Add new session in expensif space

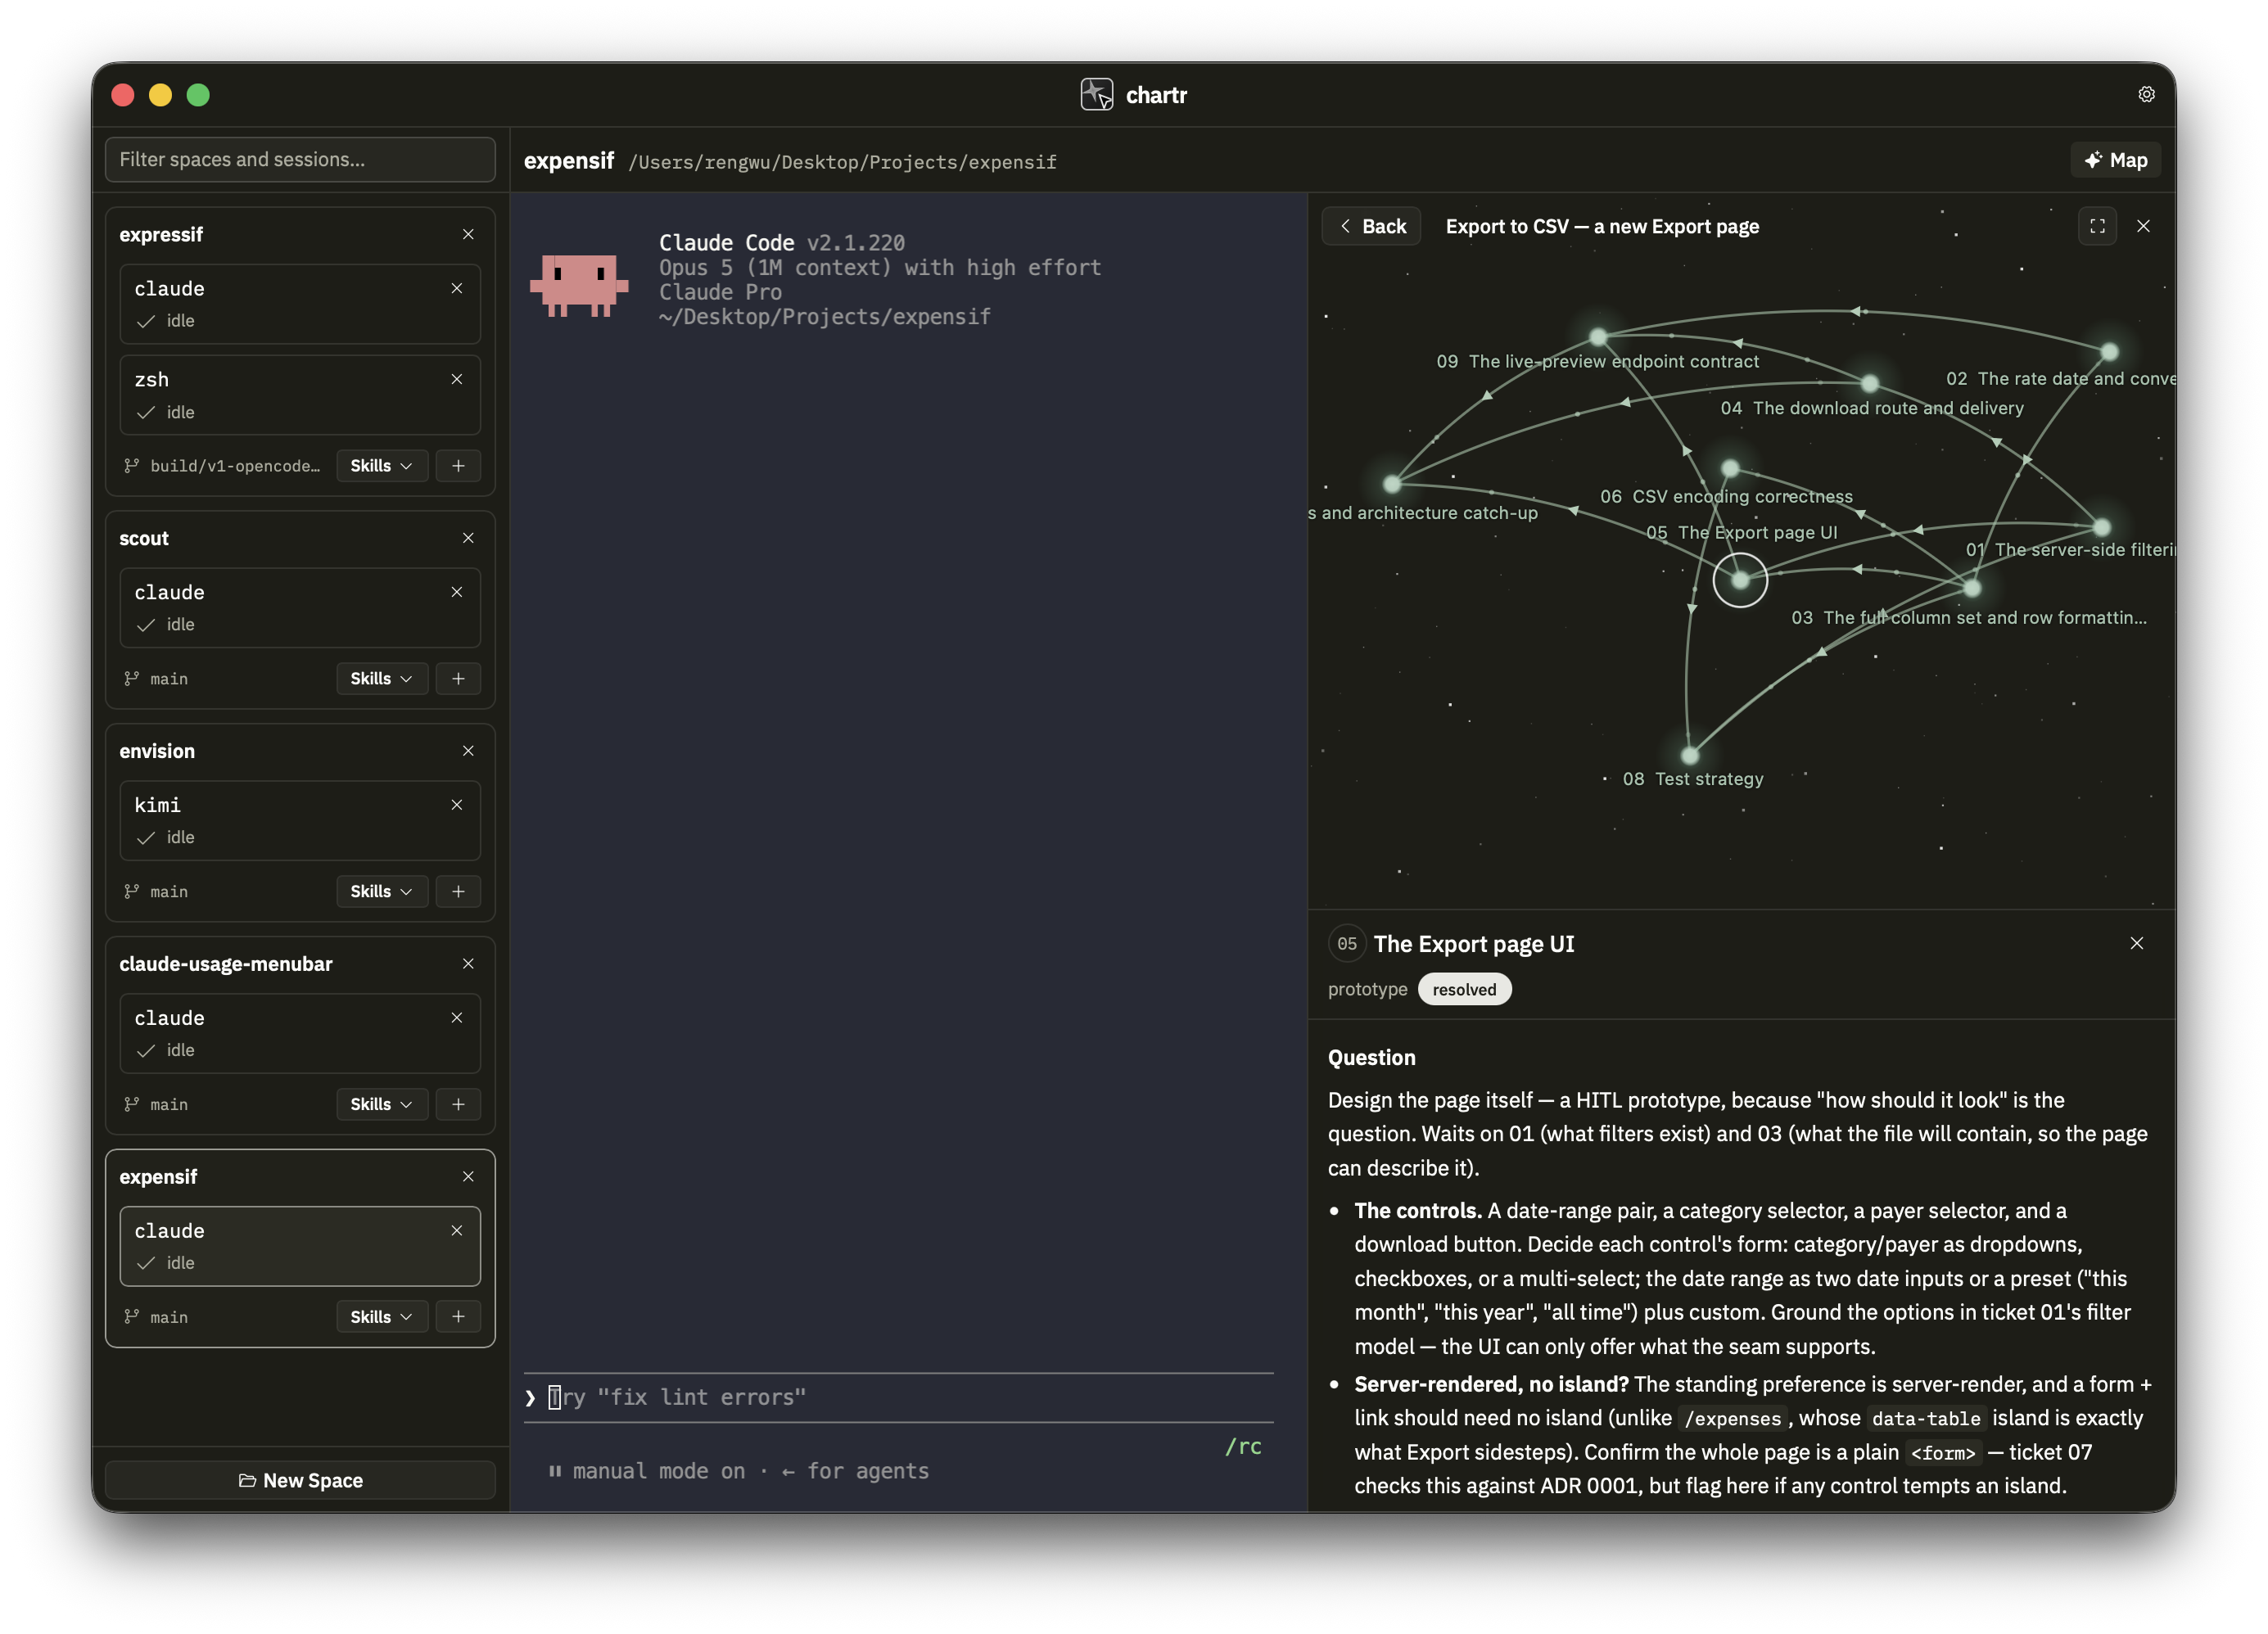point(458,1317)
